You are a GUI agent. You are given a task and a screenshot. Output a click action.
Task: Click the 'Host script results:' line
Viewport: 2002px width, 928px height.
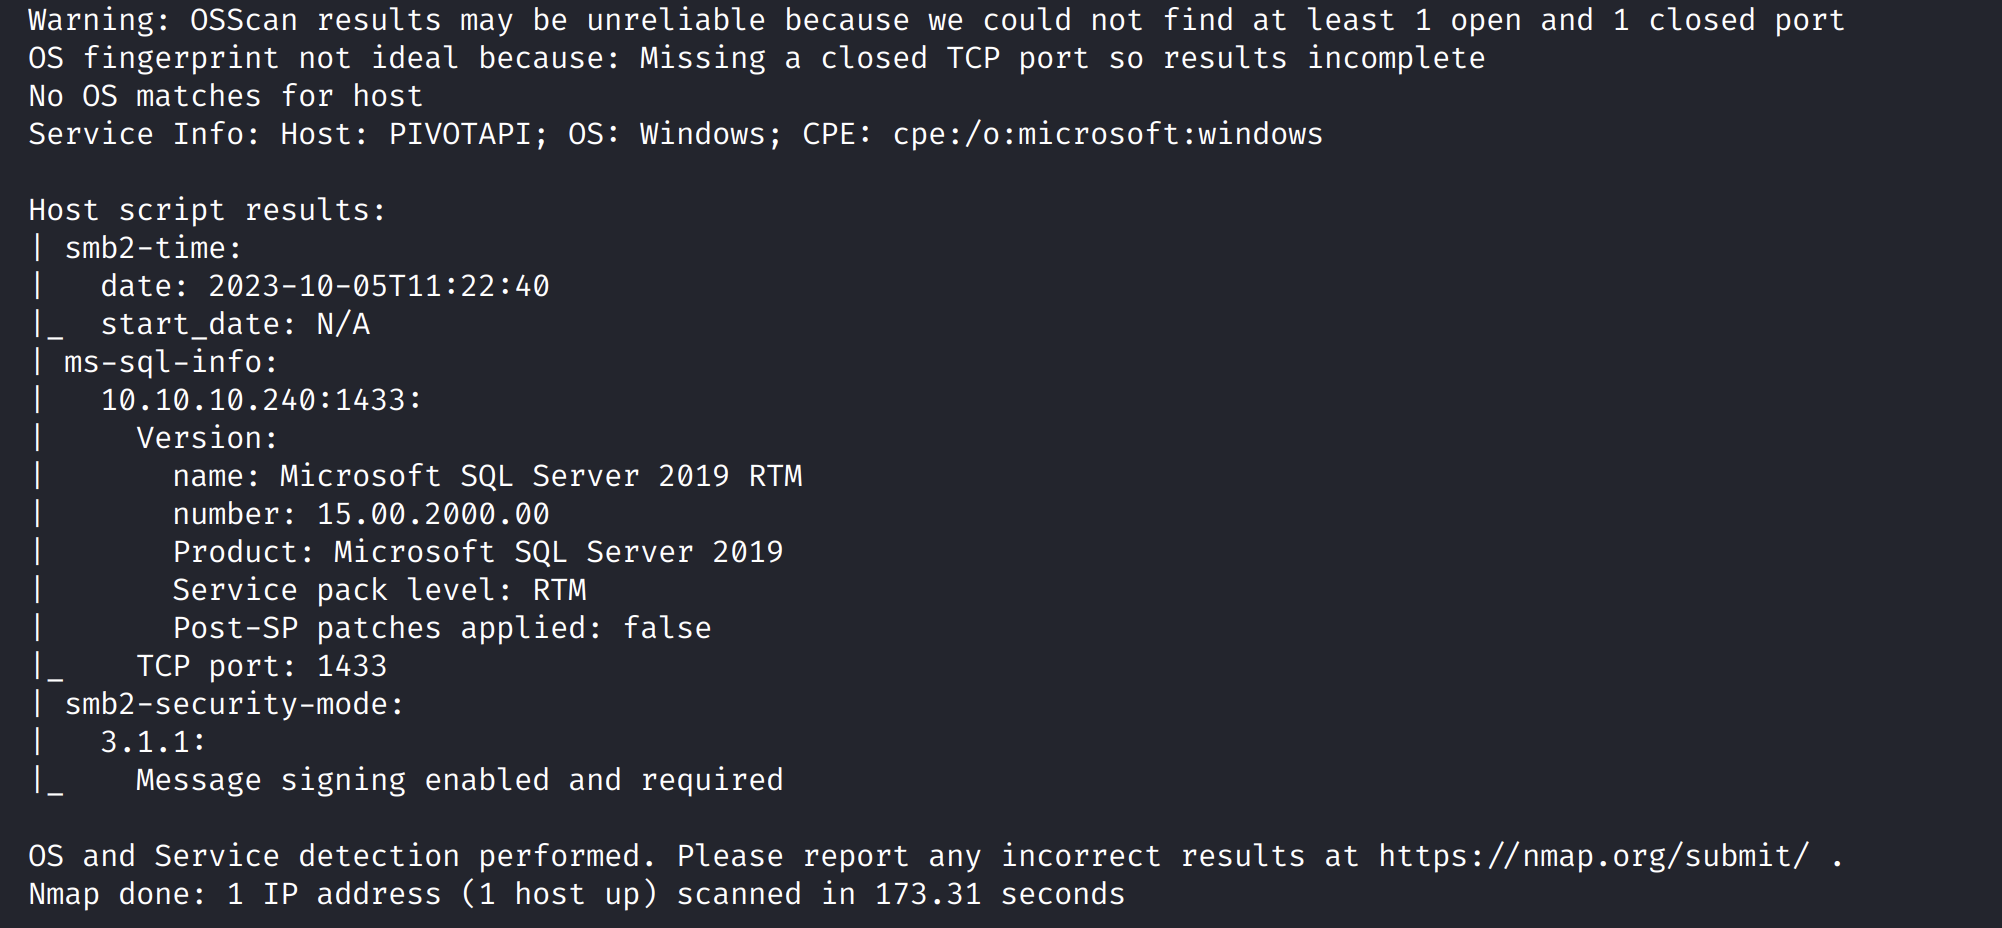207,210
